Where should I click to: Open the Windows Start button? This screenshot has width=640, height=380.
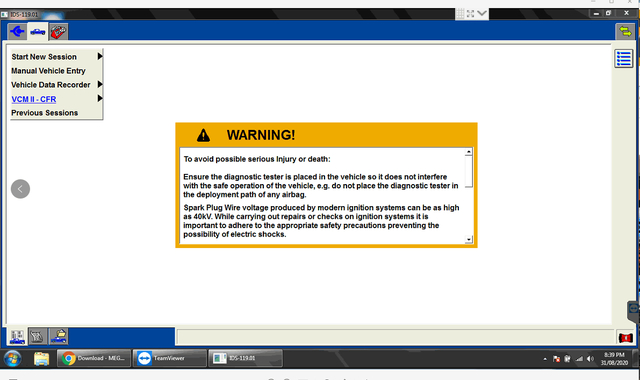tap(12, 359)
